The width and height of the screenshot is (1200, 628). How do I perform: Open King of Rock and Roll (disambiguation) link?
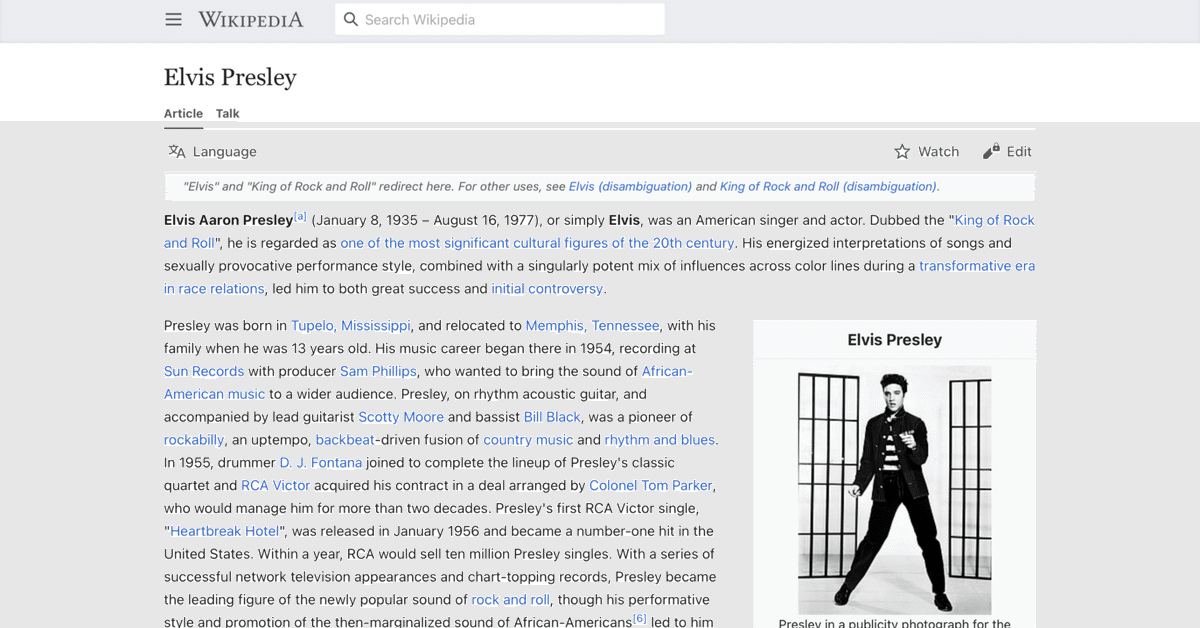click(x=828, y=186)
